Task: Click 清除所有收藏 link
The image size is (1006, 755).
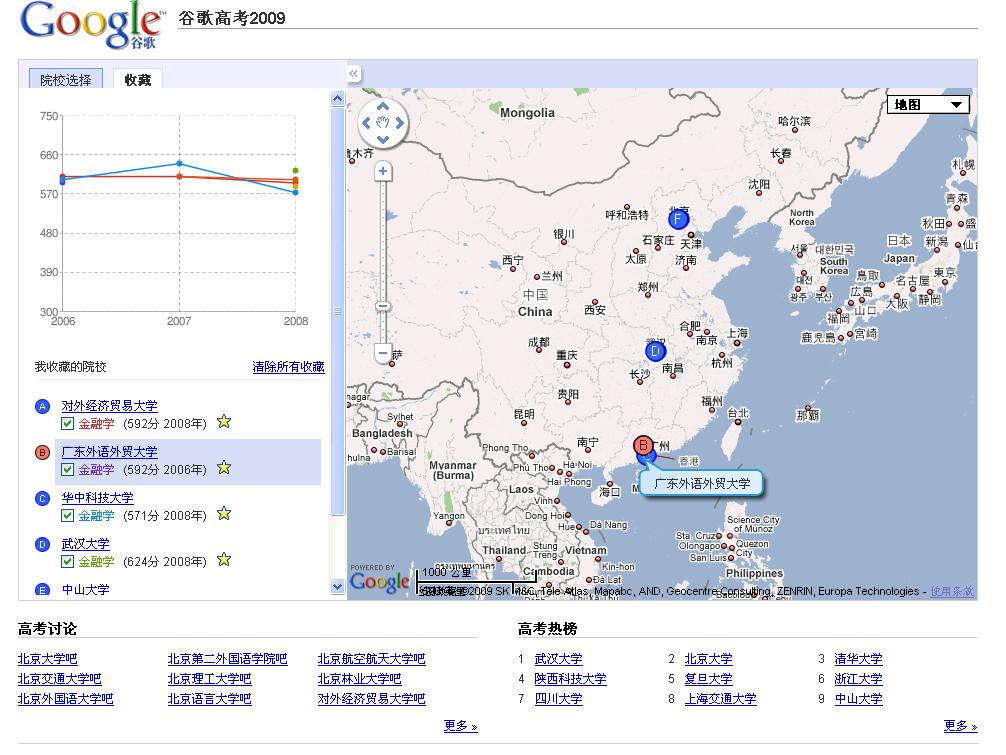Action: 288,367
